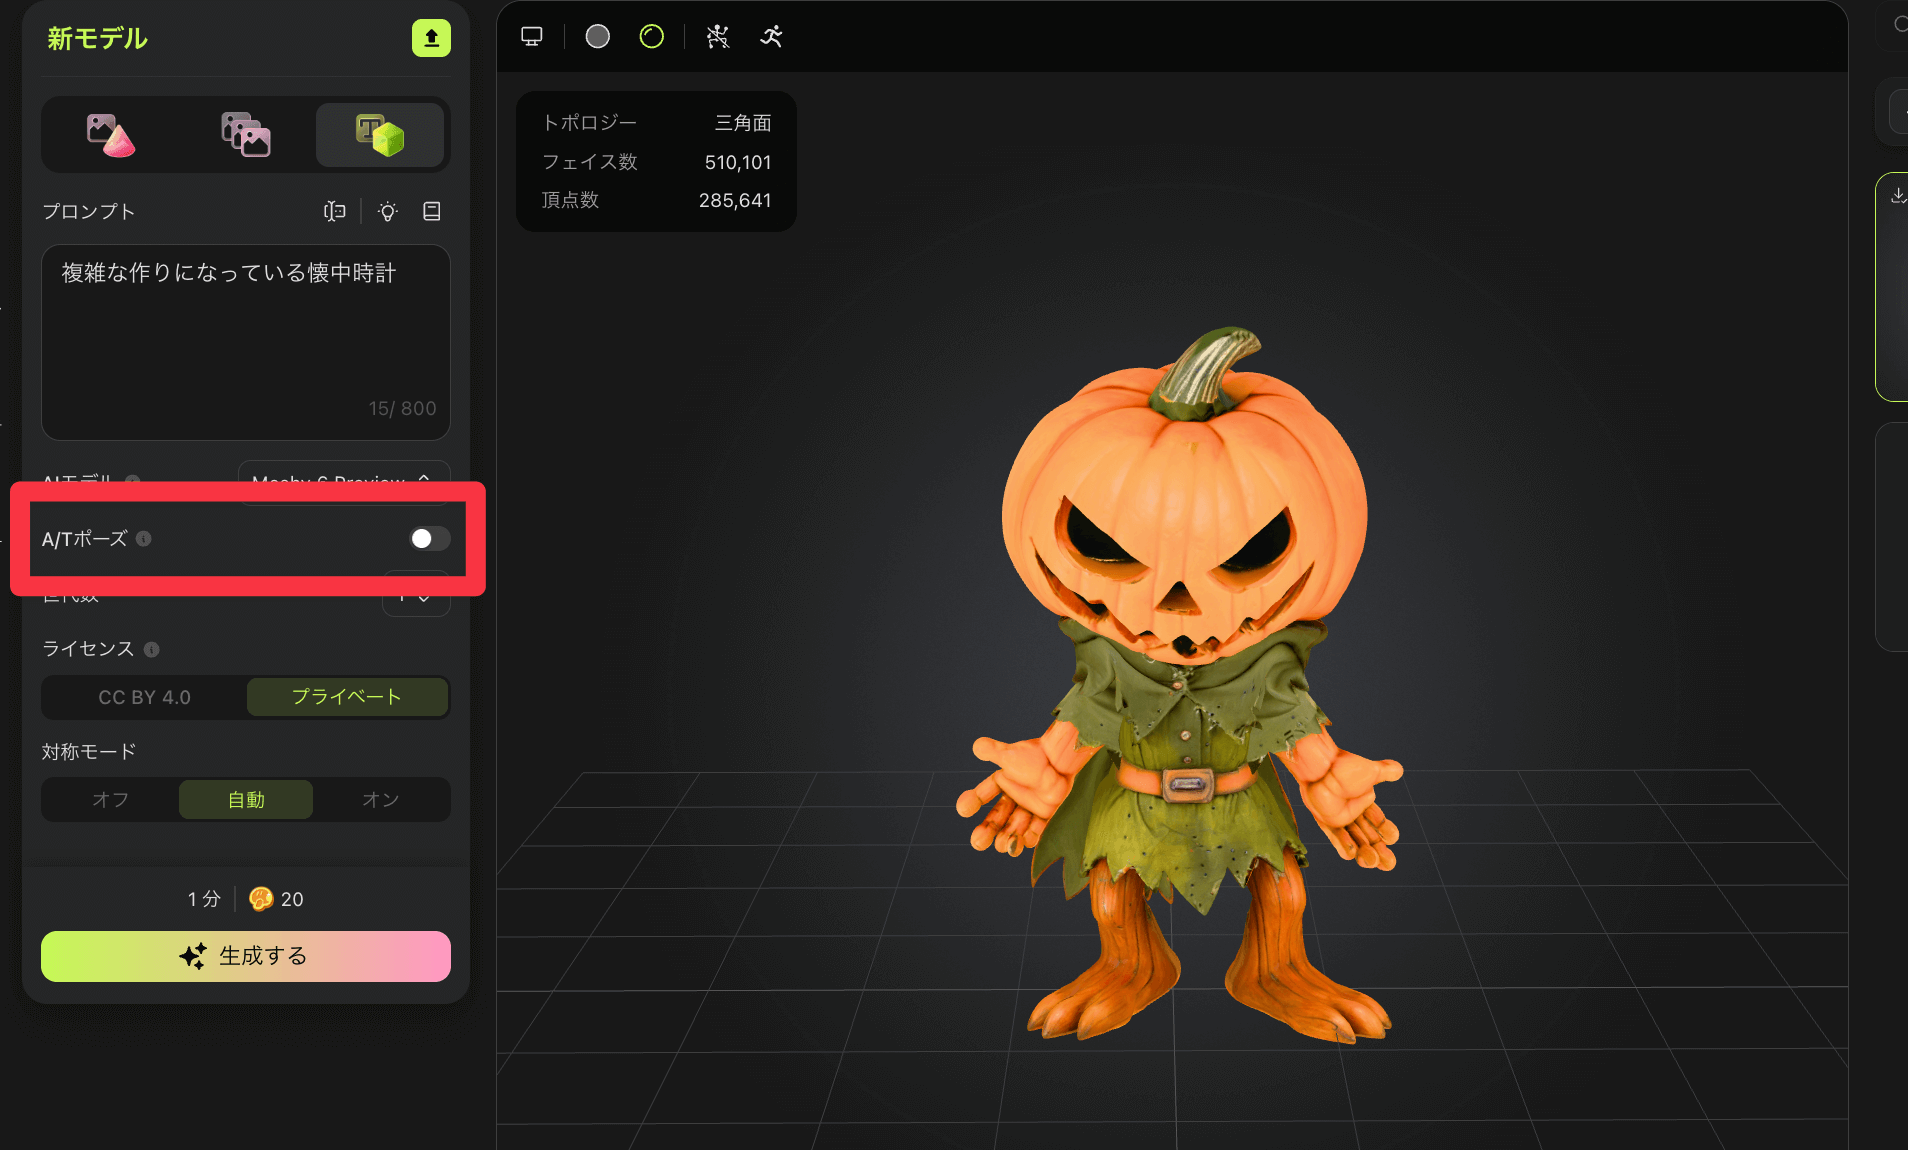Toggle the A/Tポーズ switch
The width and height of the screenshot is (1908, 1150).
click(429, 539)
